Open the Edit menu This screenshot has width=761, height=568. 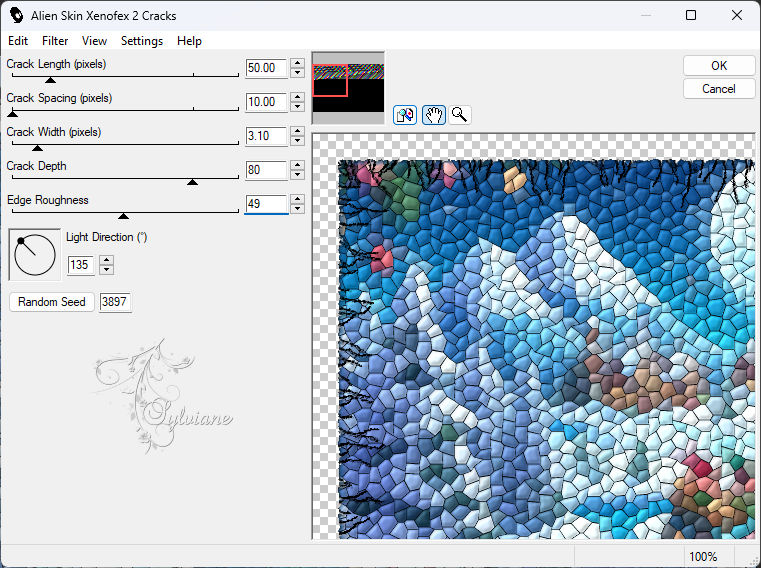coord(18,41)
